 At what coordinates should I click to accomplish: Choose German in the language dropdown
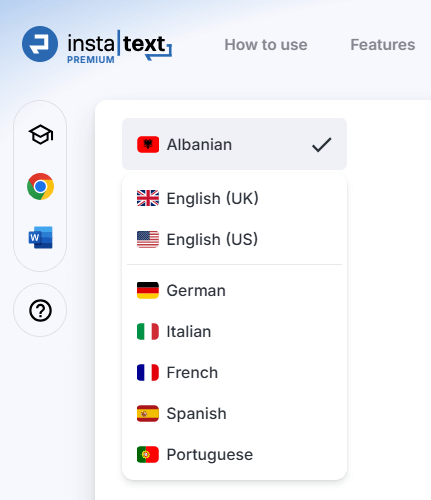click(234, 290)
